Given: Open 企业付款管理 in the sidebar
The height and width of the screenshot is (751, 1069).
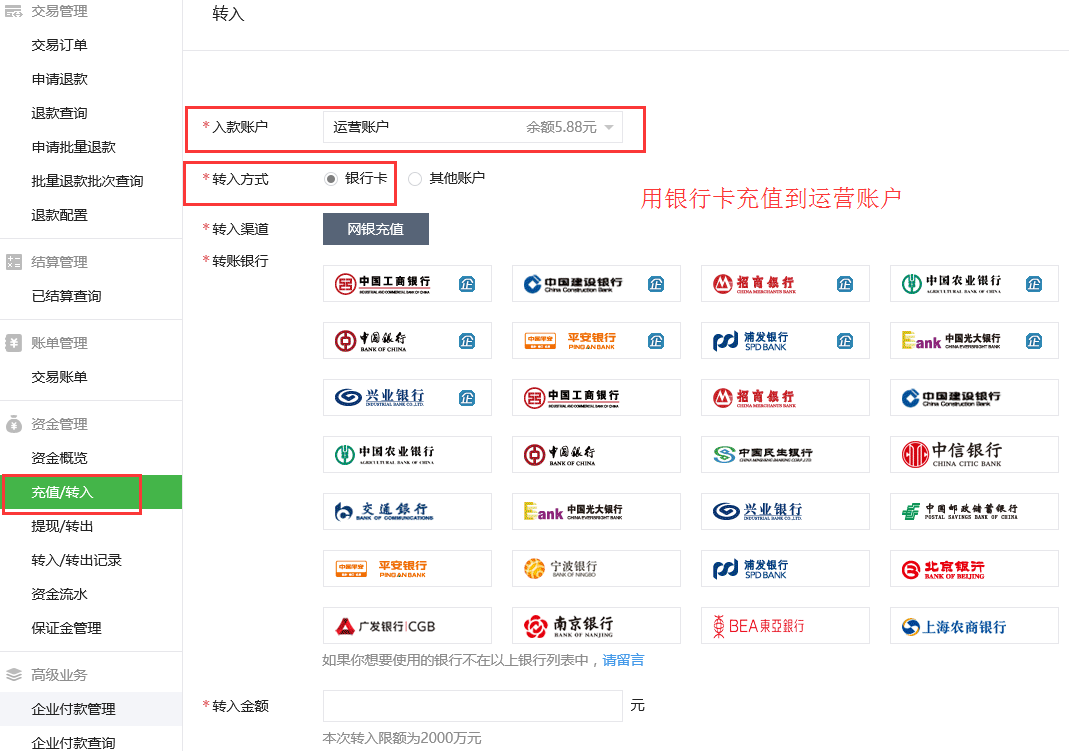Looking at the screenshot, I should (x=74, y=709).
